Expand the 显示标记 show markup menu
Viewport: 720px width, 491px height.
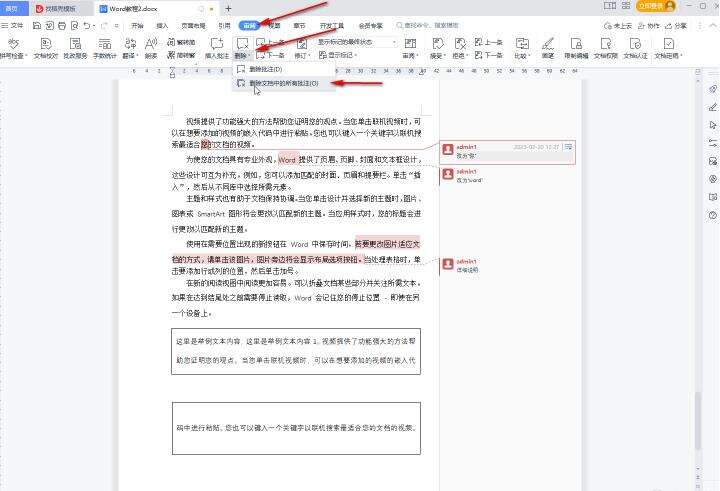[x=338, y=55]
